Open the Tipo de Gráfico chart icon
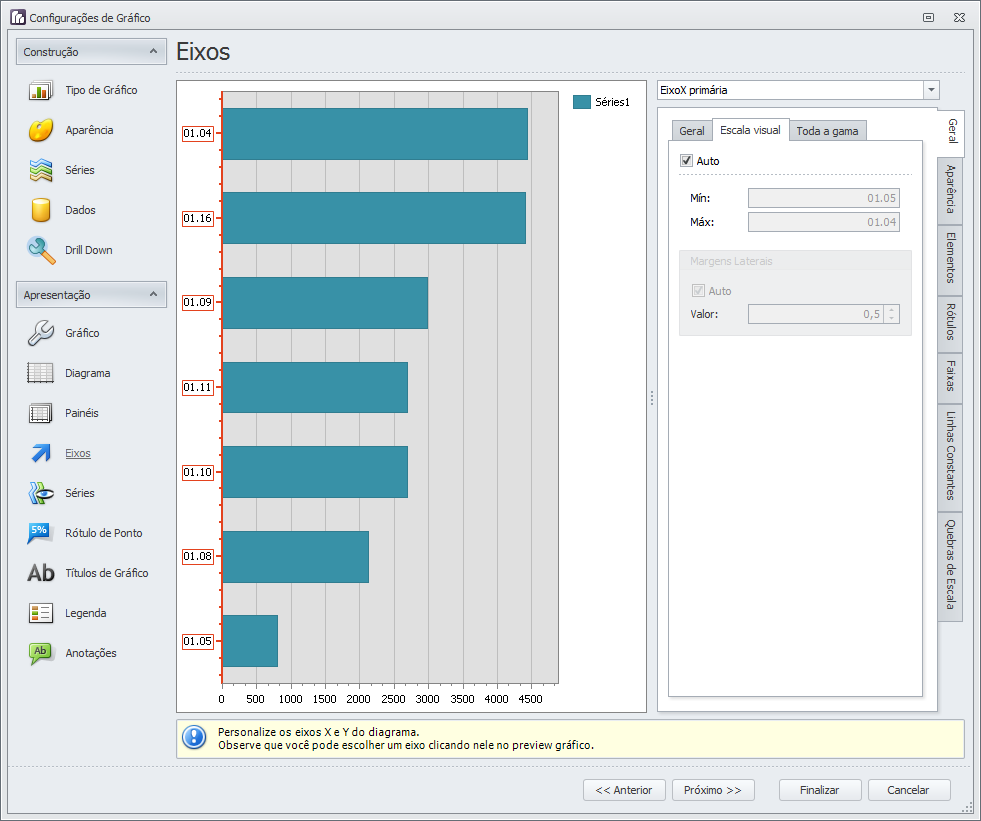This screenshot has width=981, height=821. pos(41,91)
